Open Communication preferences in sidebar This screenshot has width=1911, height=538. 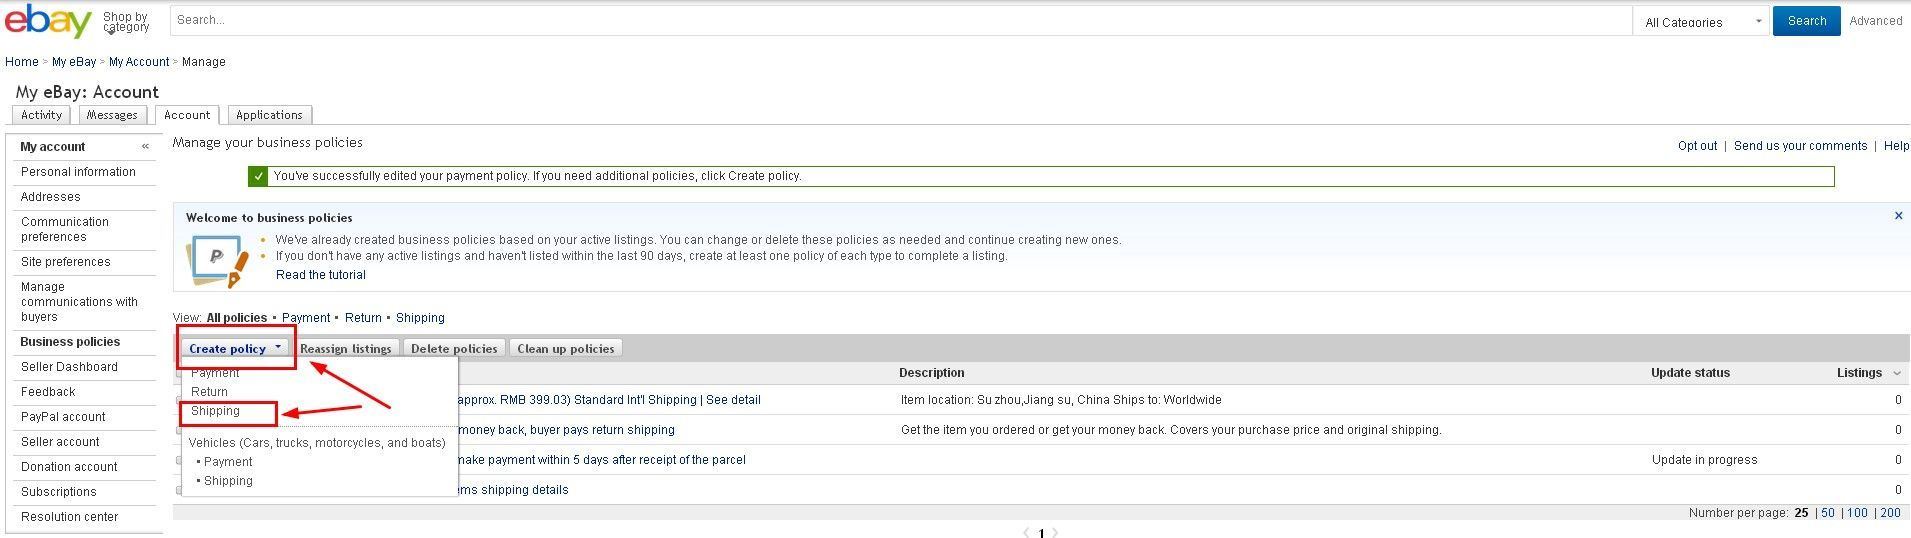tap(65, 229)
